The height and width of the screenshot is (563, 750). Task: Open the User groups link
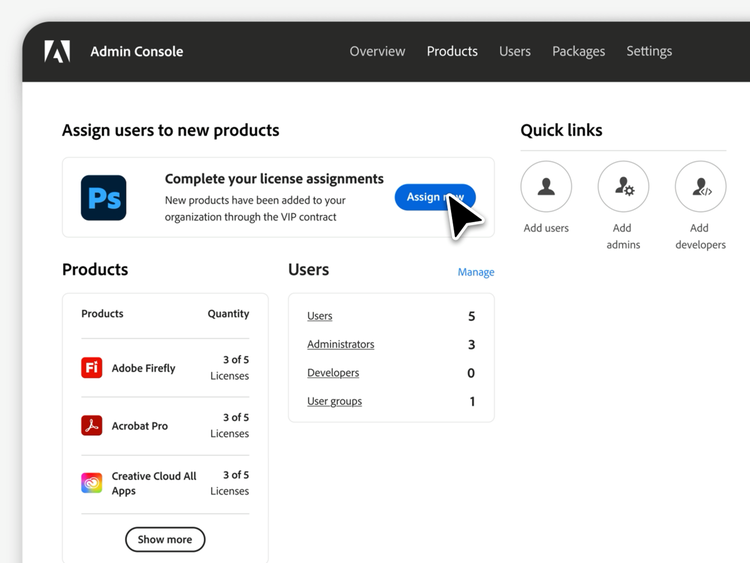click(x=334, y=401)
